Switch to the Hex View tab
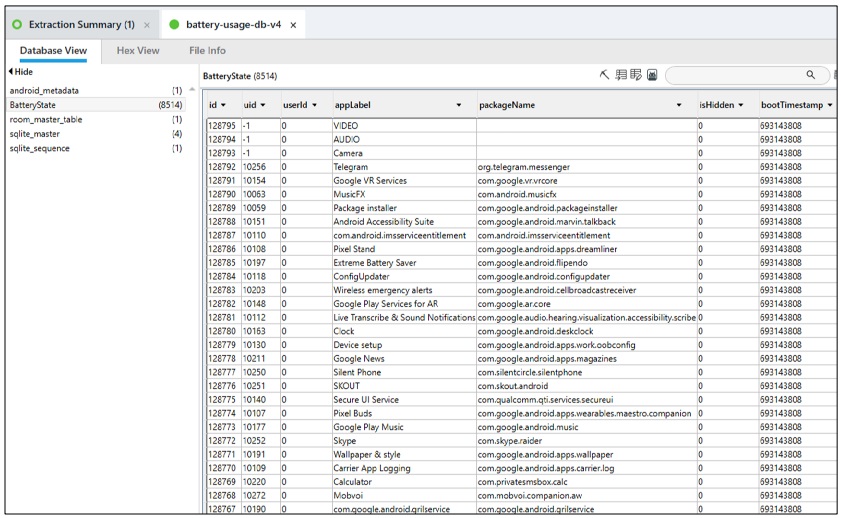Screen dimensions: 841x518 coord(138,50)
